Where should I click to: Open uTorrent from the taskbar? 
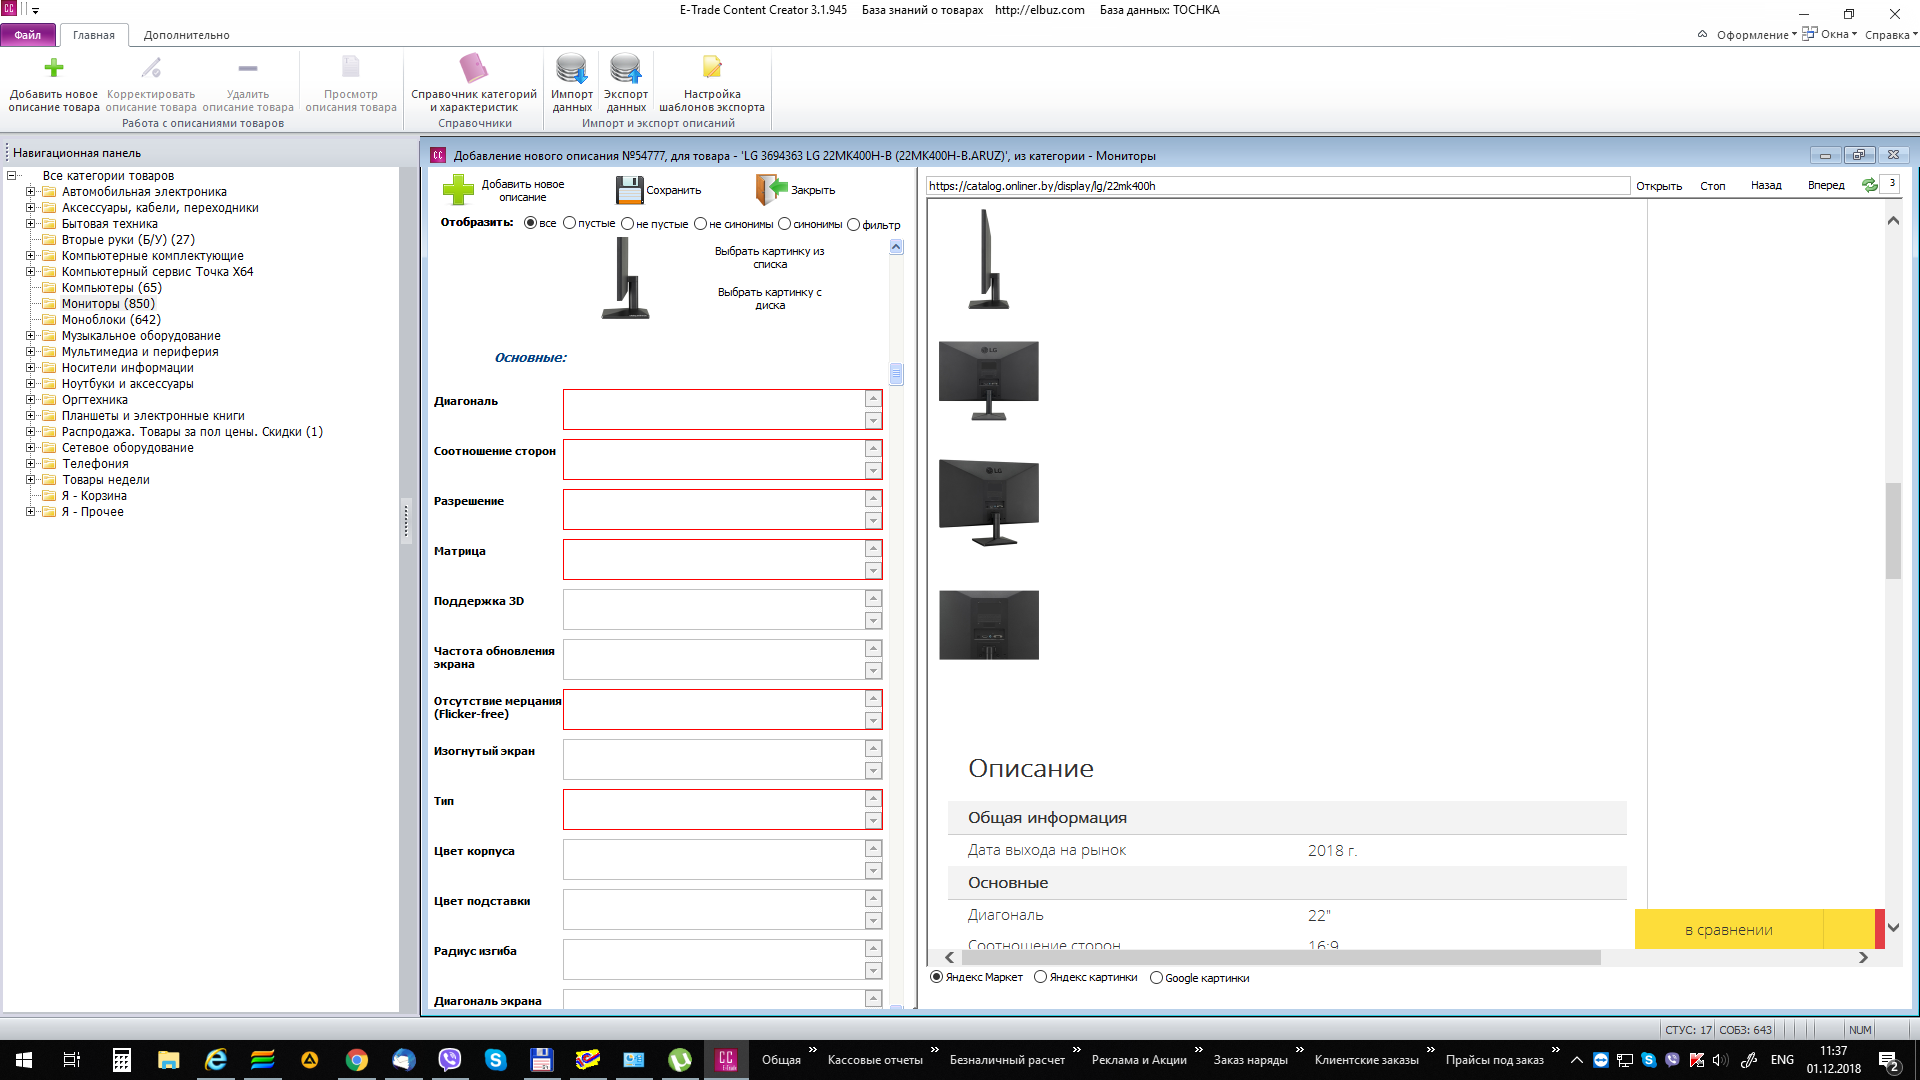(680, 1060)
